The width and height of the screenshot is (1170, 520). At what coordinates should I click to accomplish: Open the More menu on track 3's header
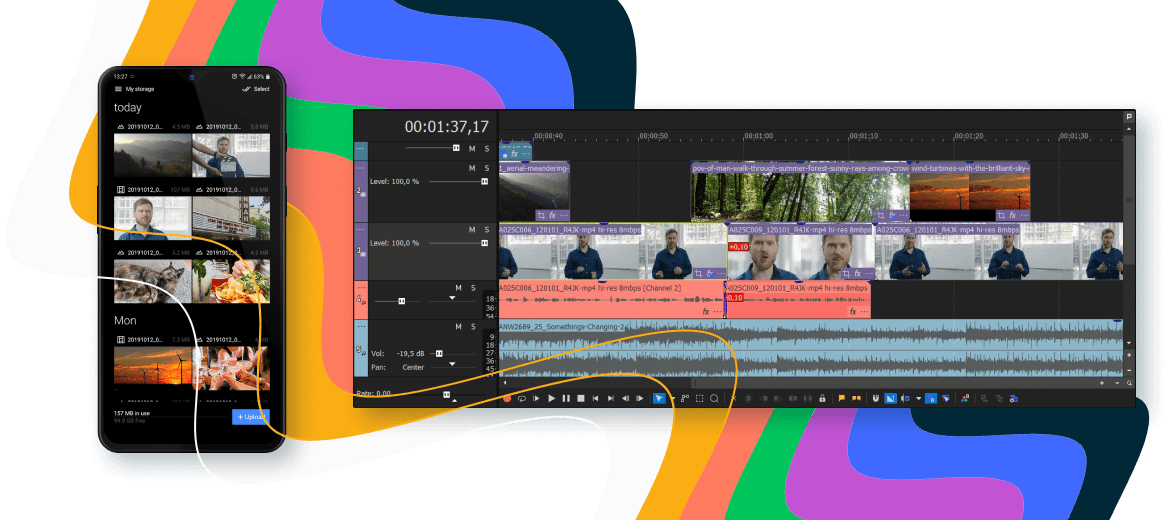(x=360, y=229)
